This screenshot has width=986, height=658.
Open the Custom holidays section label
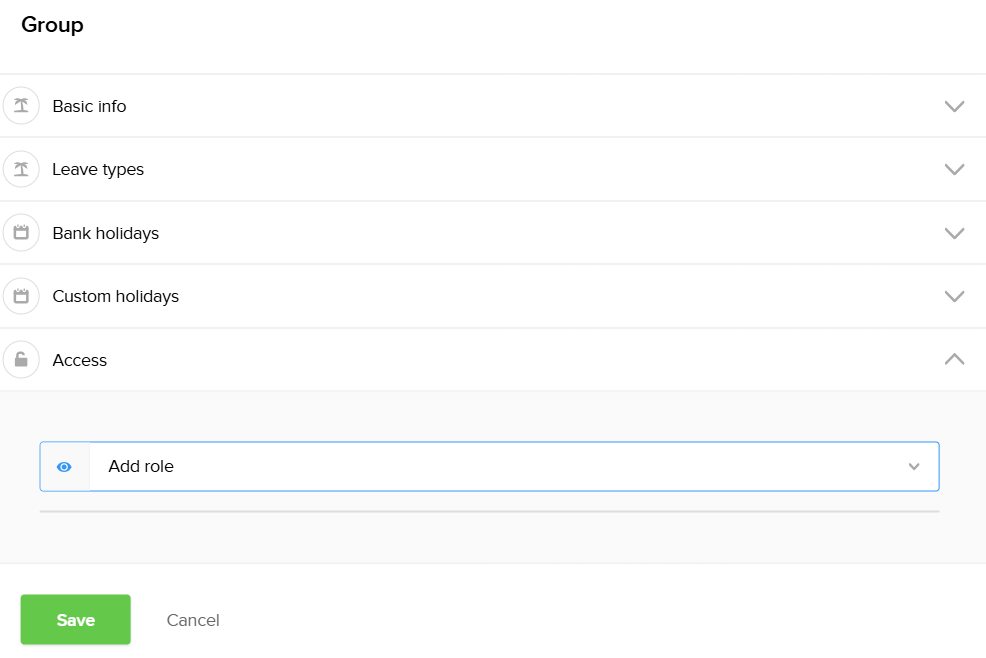[115, 296]
